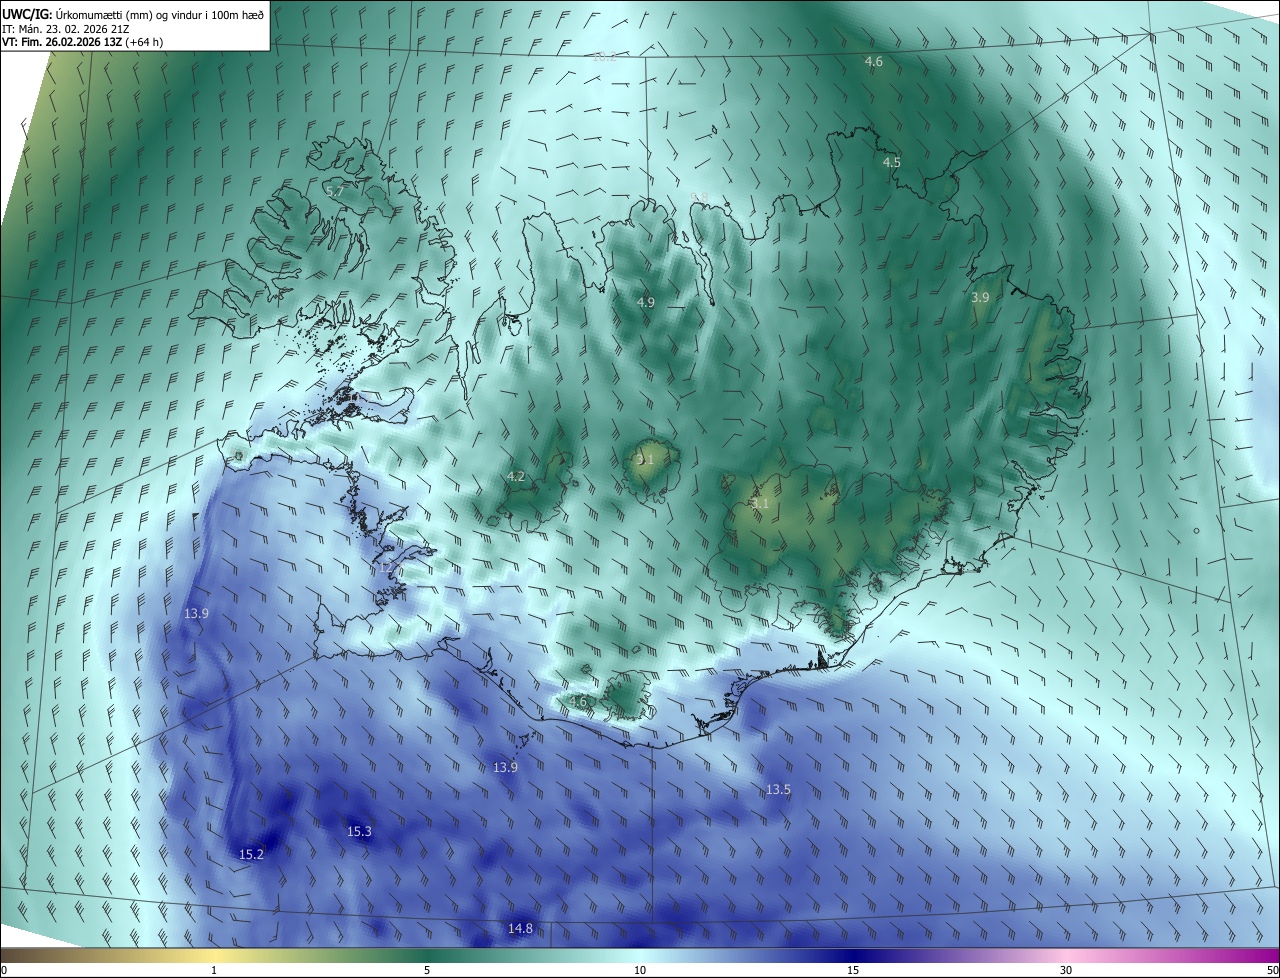Image resolution: width=1280 pixels, height=978 pixels.
Task: Click the 15.2 value in the southwest ocean
Action: coord(252,854)
